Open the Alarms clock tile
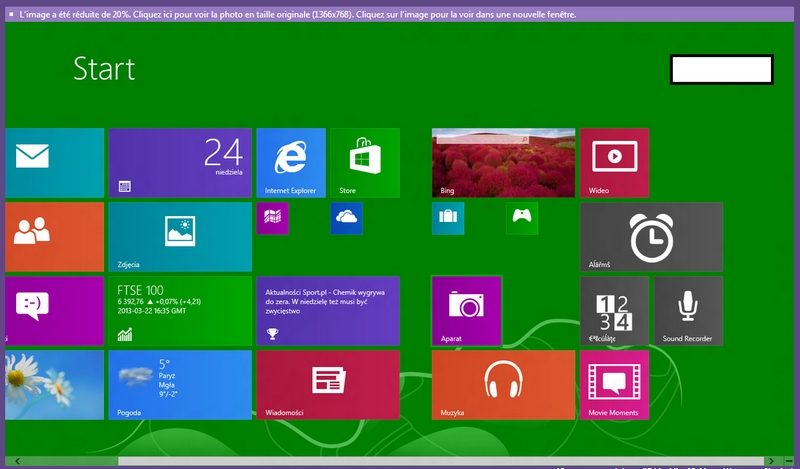This screenshot has height=469, width=800. point(651,236)
